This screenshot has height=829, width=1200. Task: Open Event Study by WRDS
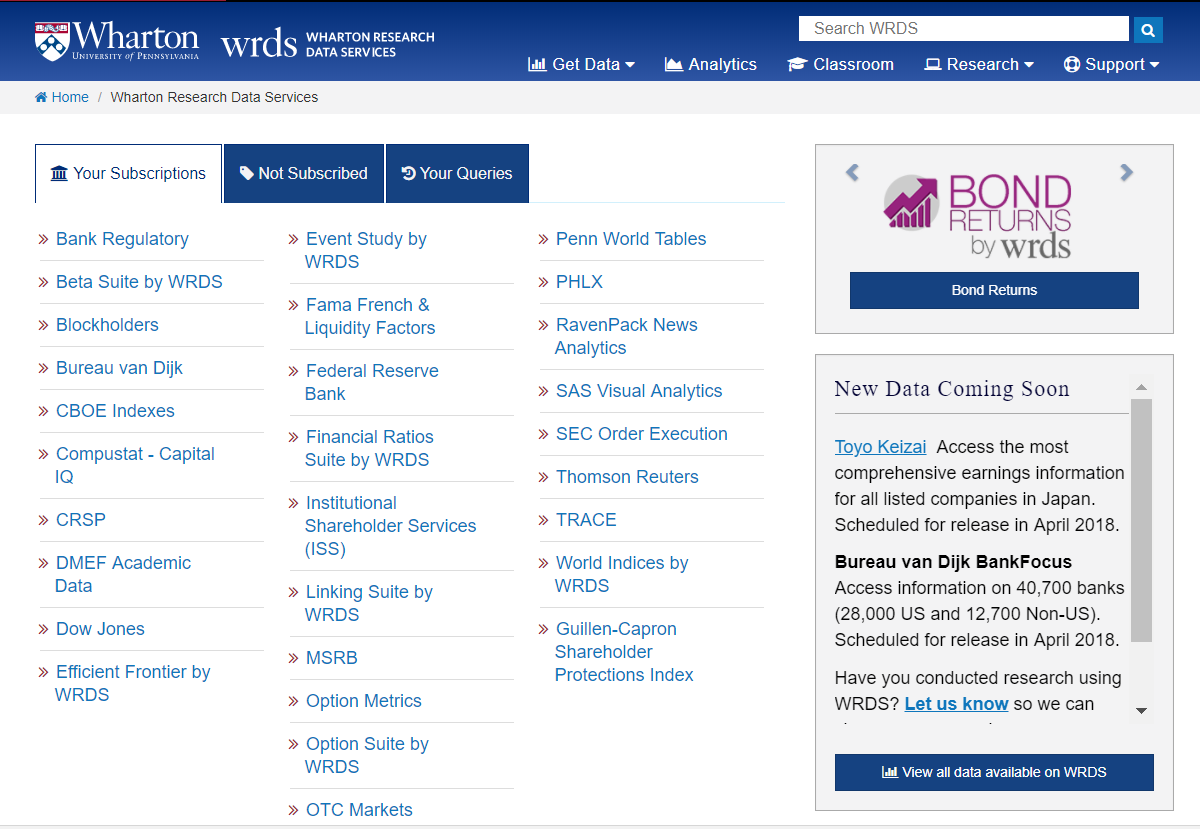[366, 250]
